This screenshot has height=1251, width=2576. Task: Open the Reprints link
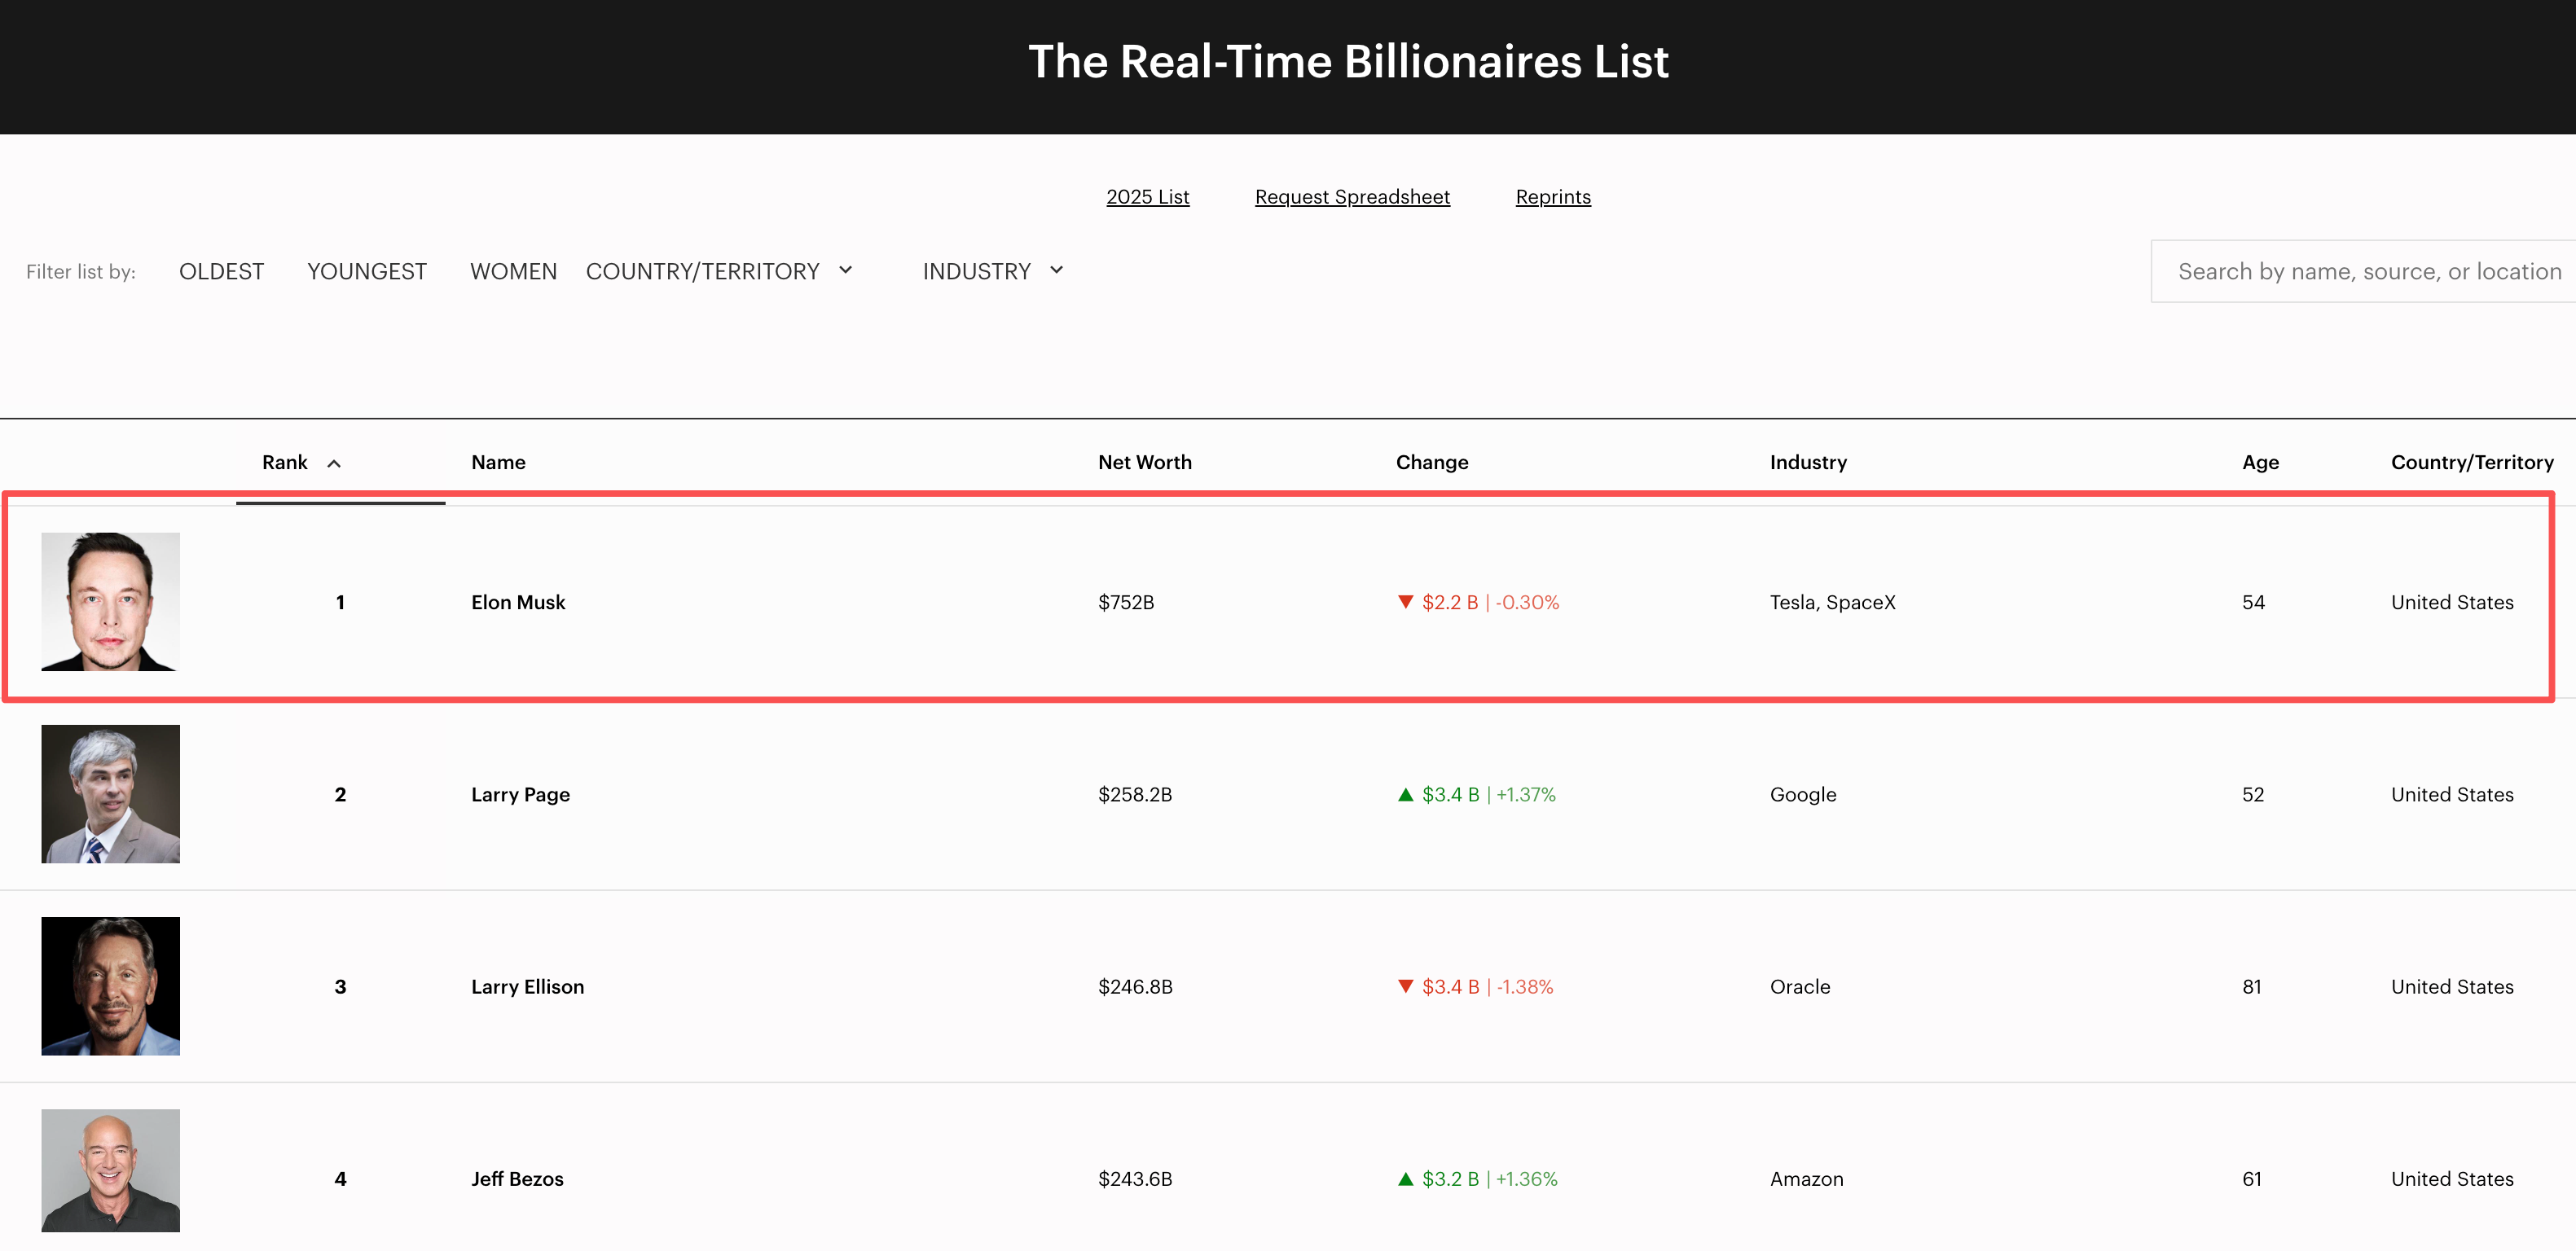click(1553, 197)
